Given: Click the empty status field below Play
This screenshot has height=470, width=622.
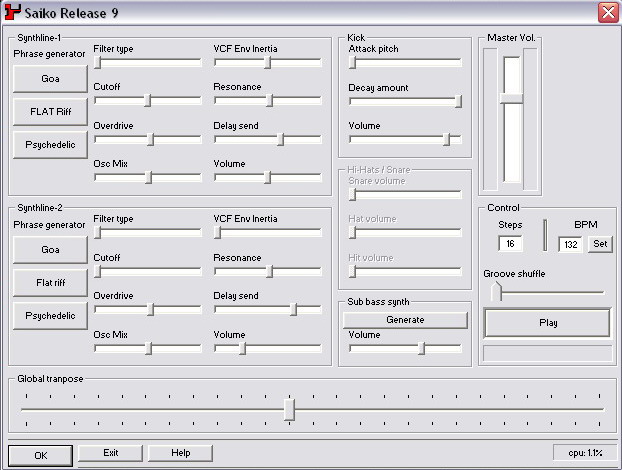Looking at the screenshot, I should (547, 353).
